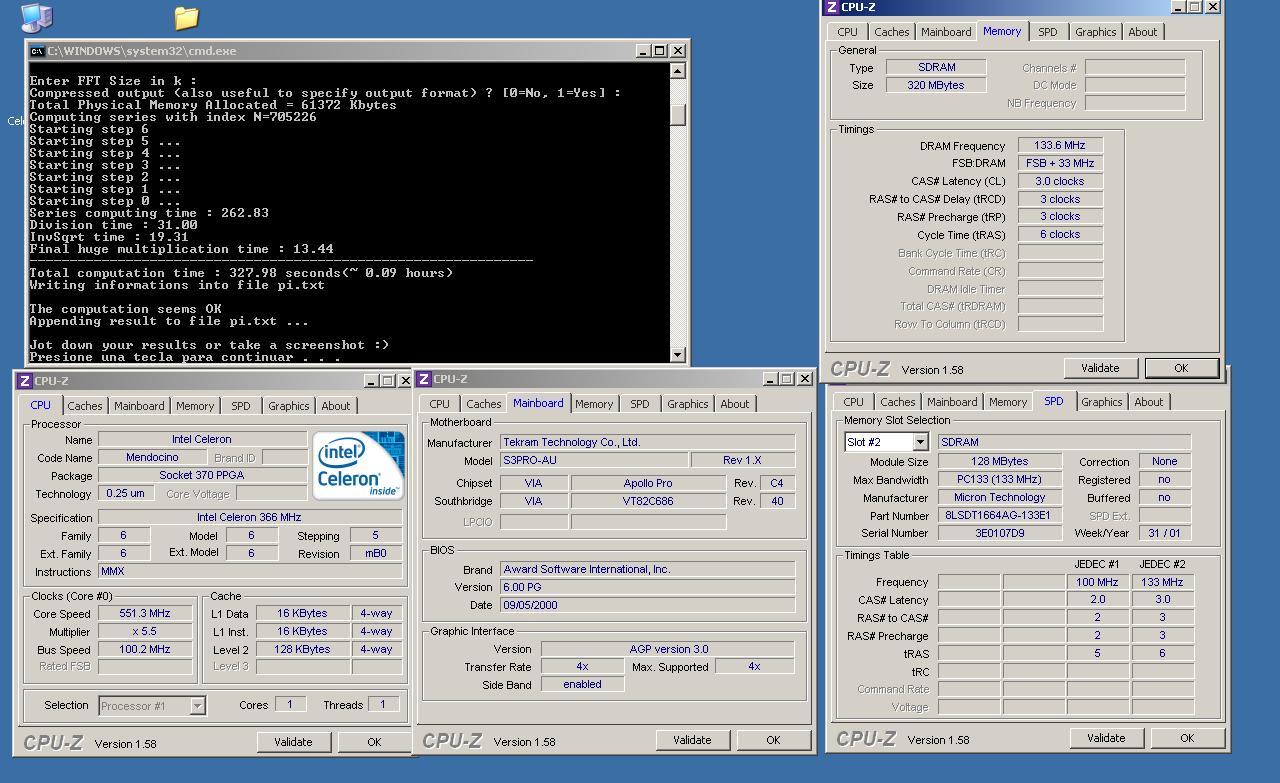
Task: Click Validate in the bottom-right SPD window
Action: pos(1106,738)
